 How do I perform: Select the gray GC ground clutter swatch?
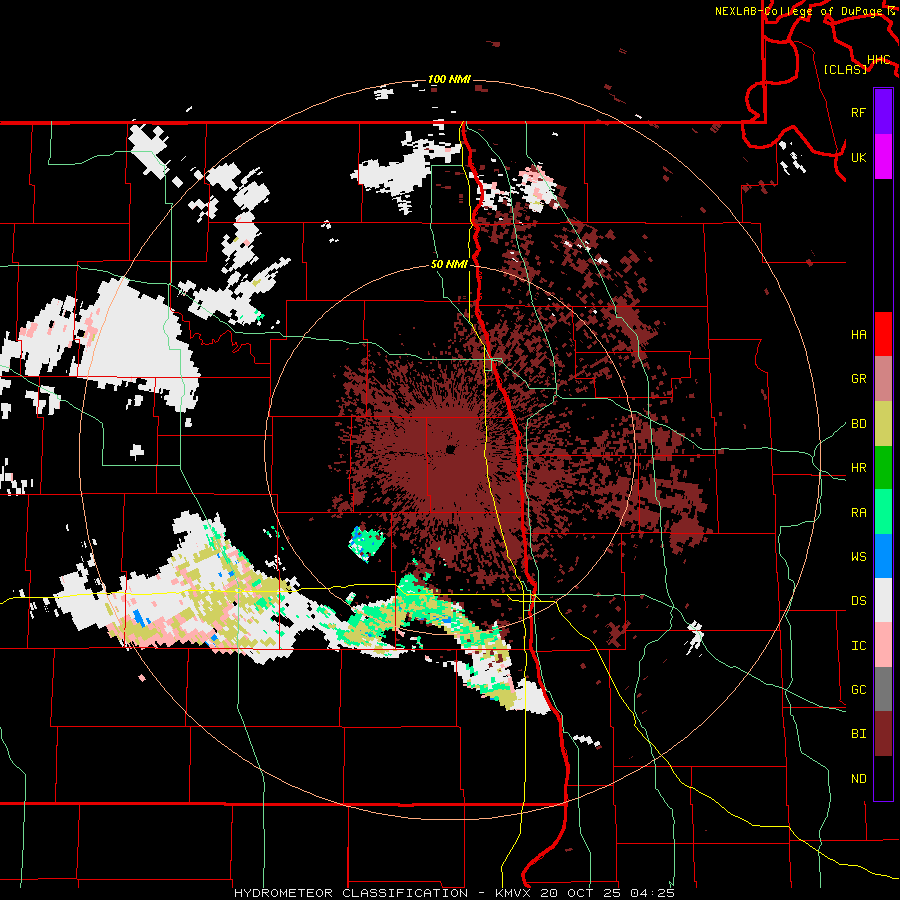tap(883, 689)
